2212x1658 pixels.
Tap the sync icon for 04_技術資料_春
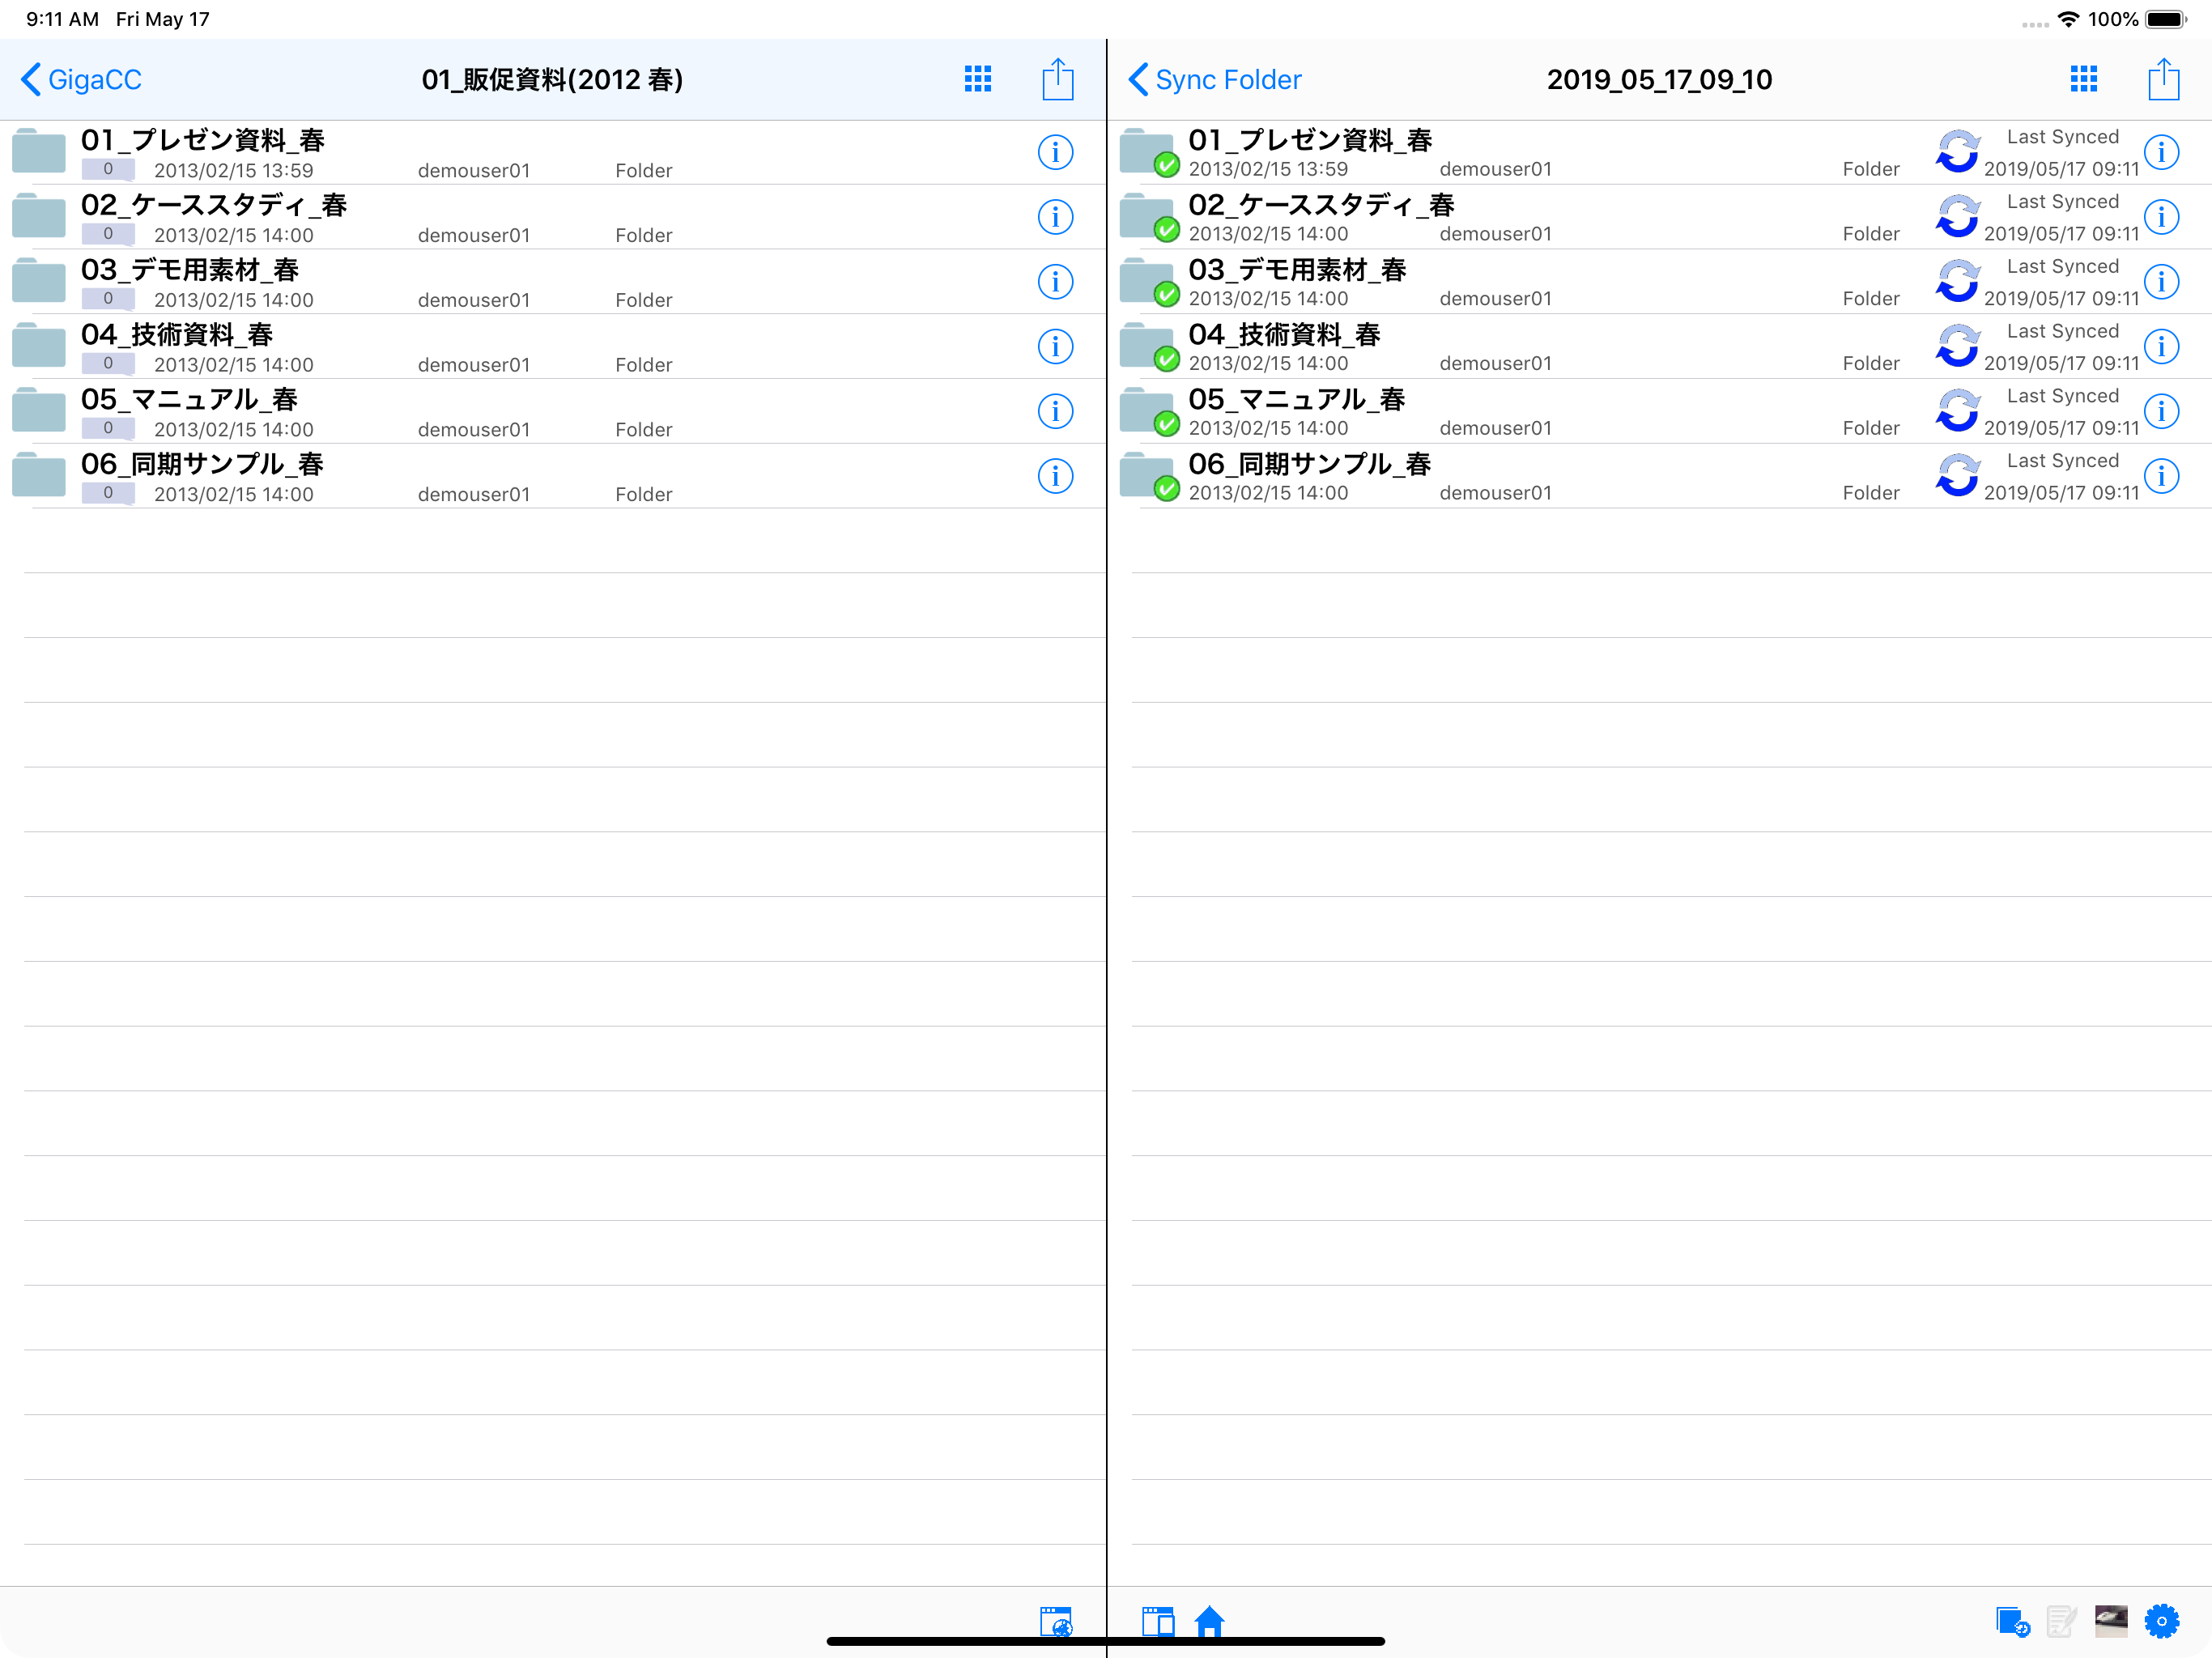click(1957, 346)
